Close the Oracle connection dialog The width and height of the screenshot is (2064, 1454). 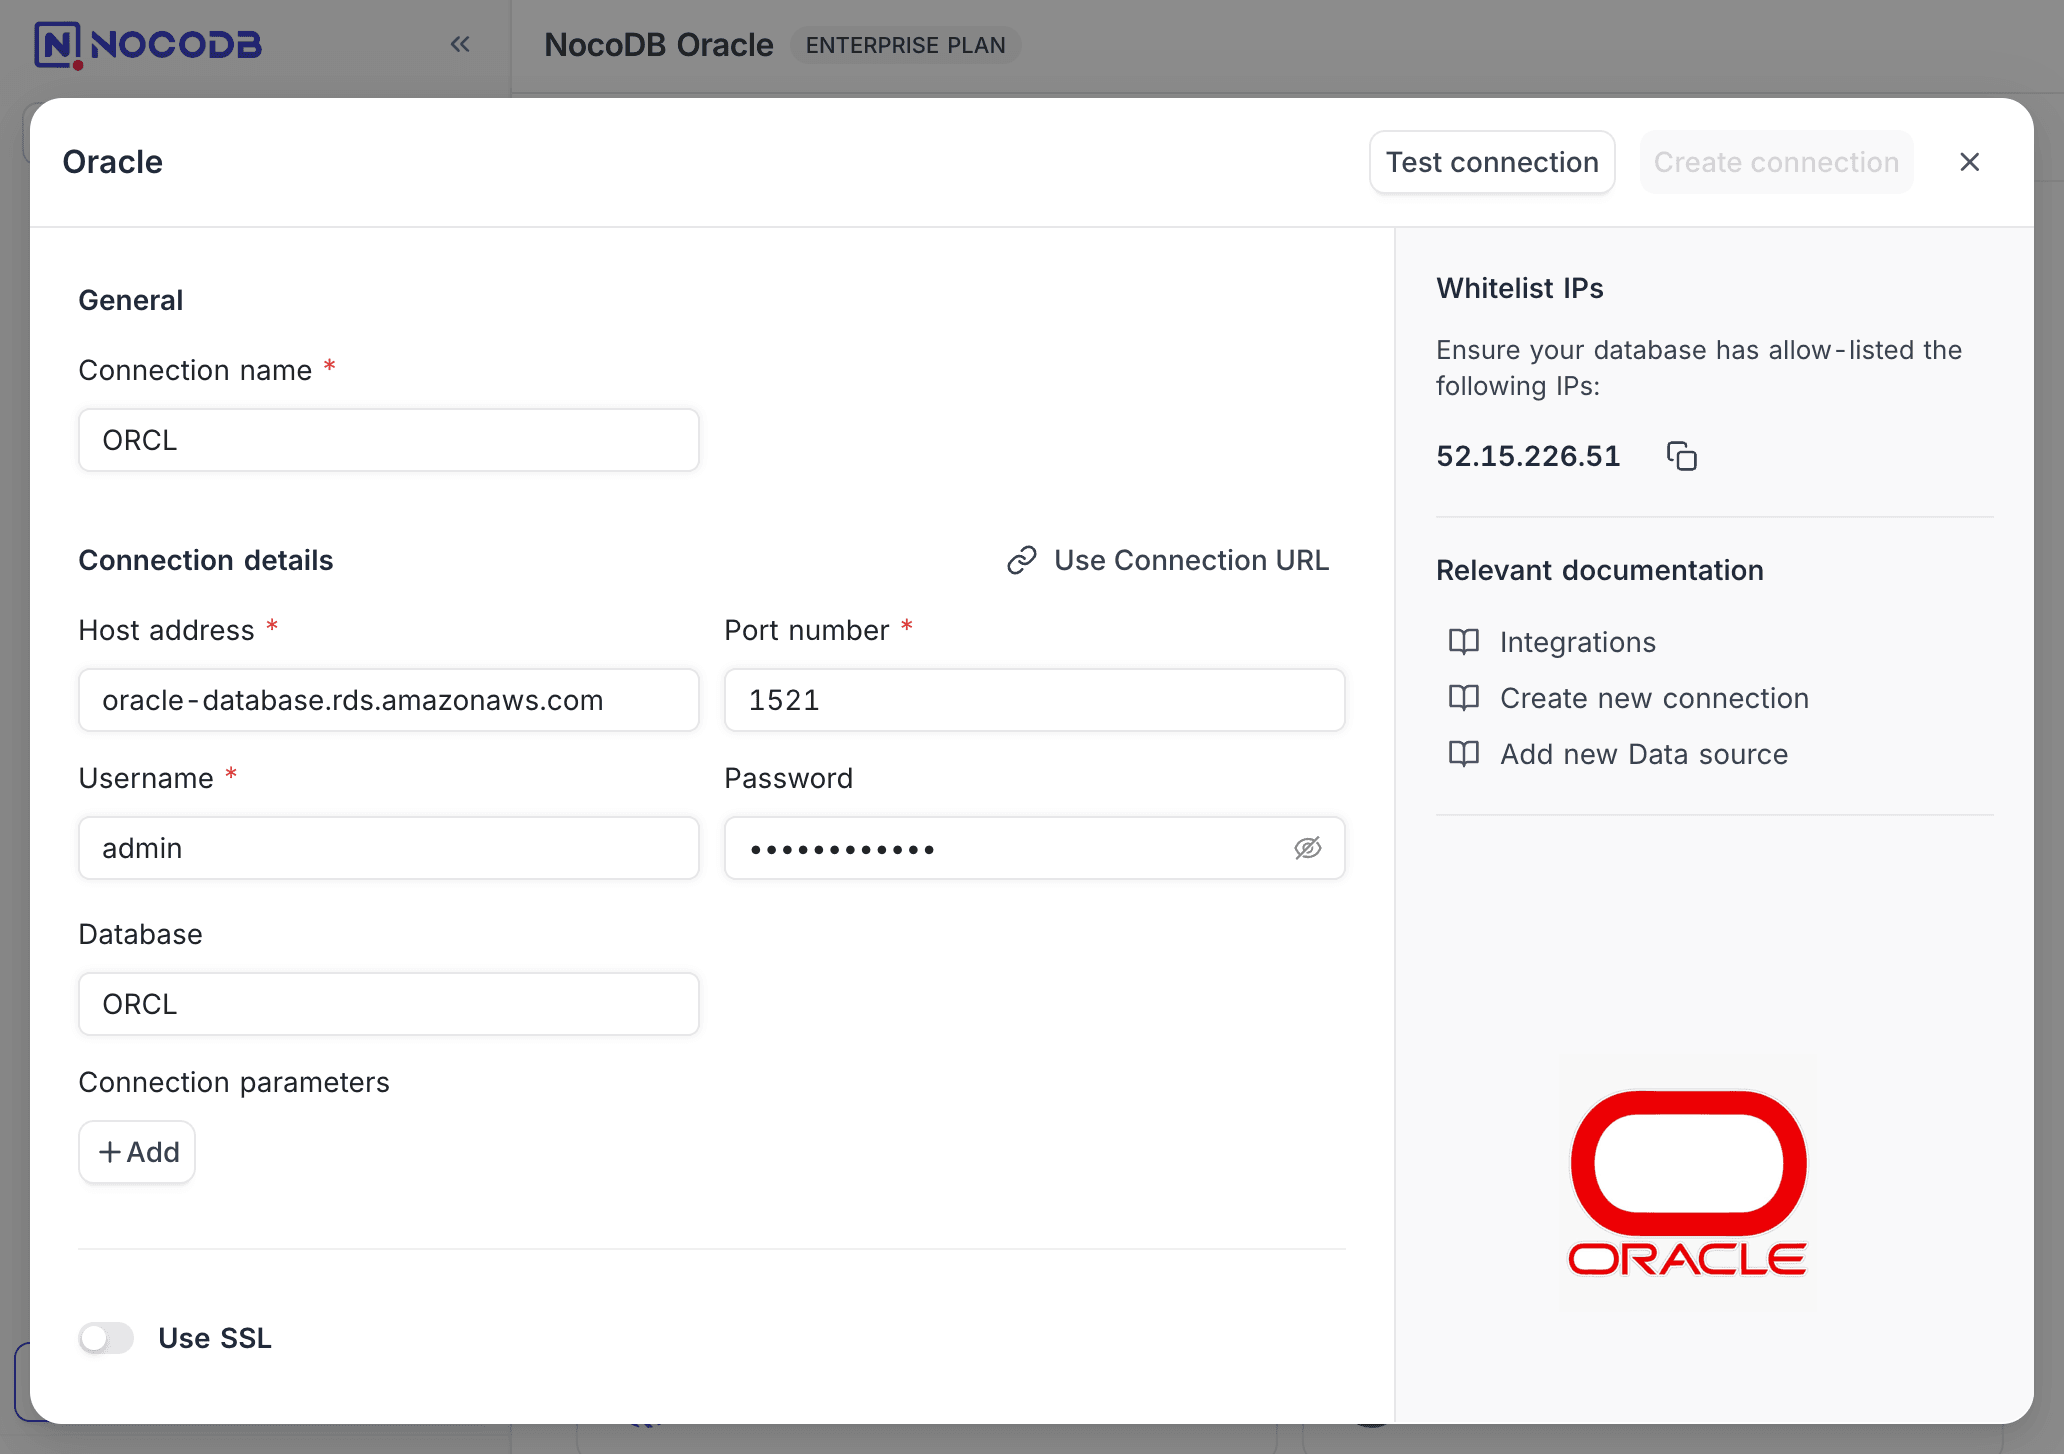pyautogui.click(x=1969, y=162)
